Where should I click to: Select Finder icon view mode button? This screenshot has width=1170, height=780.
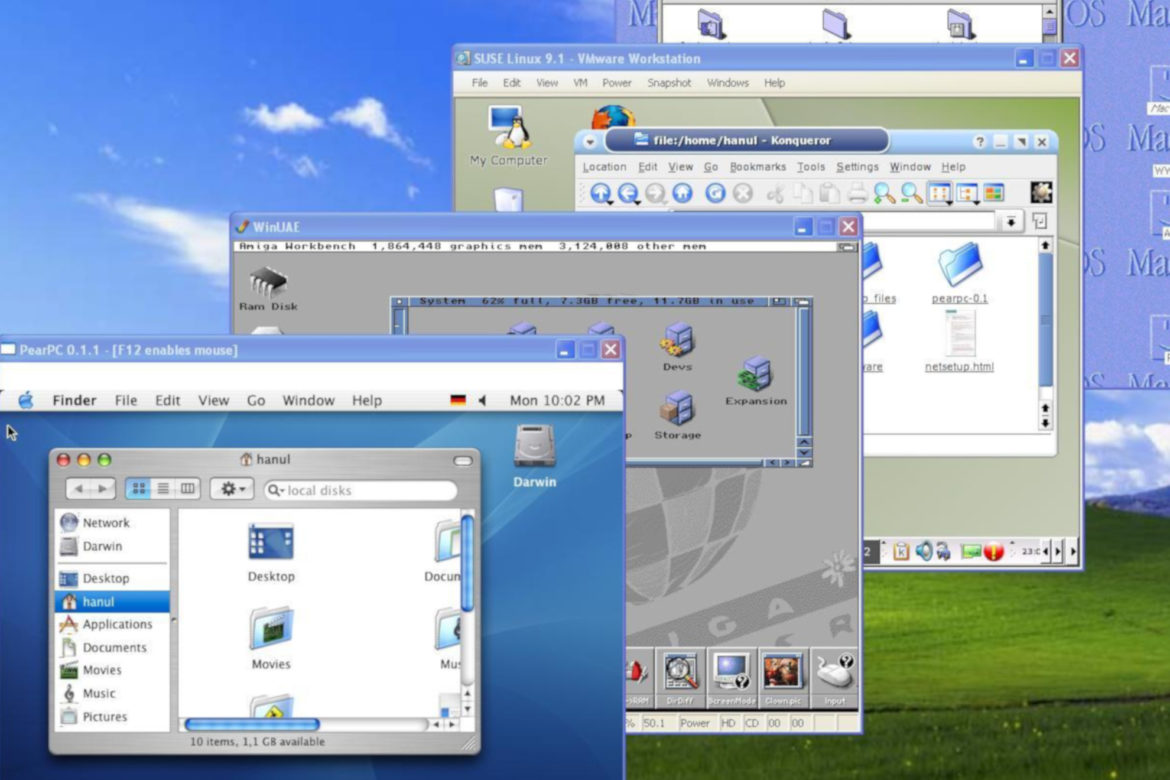[139, 489]
